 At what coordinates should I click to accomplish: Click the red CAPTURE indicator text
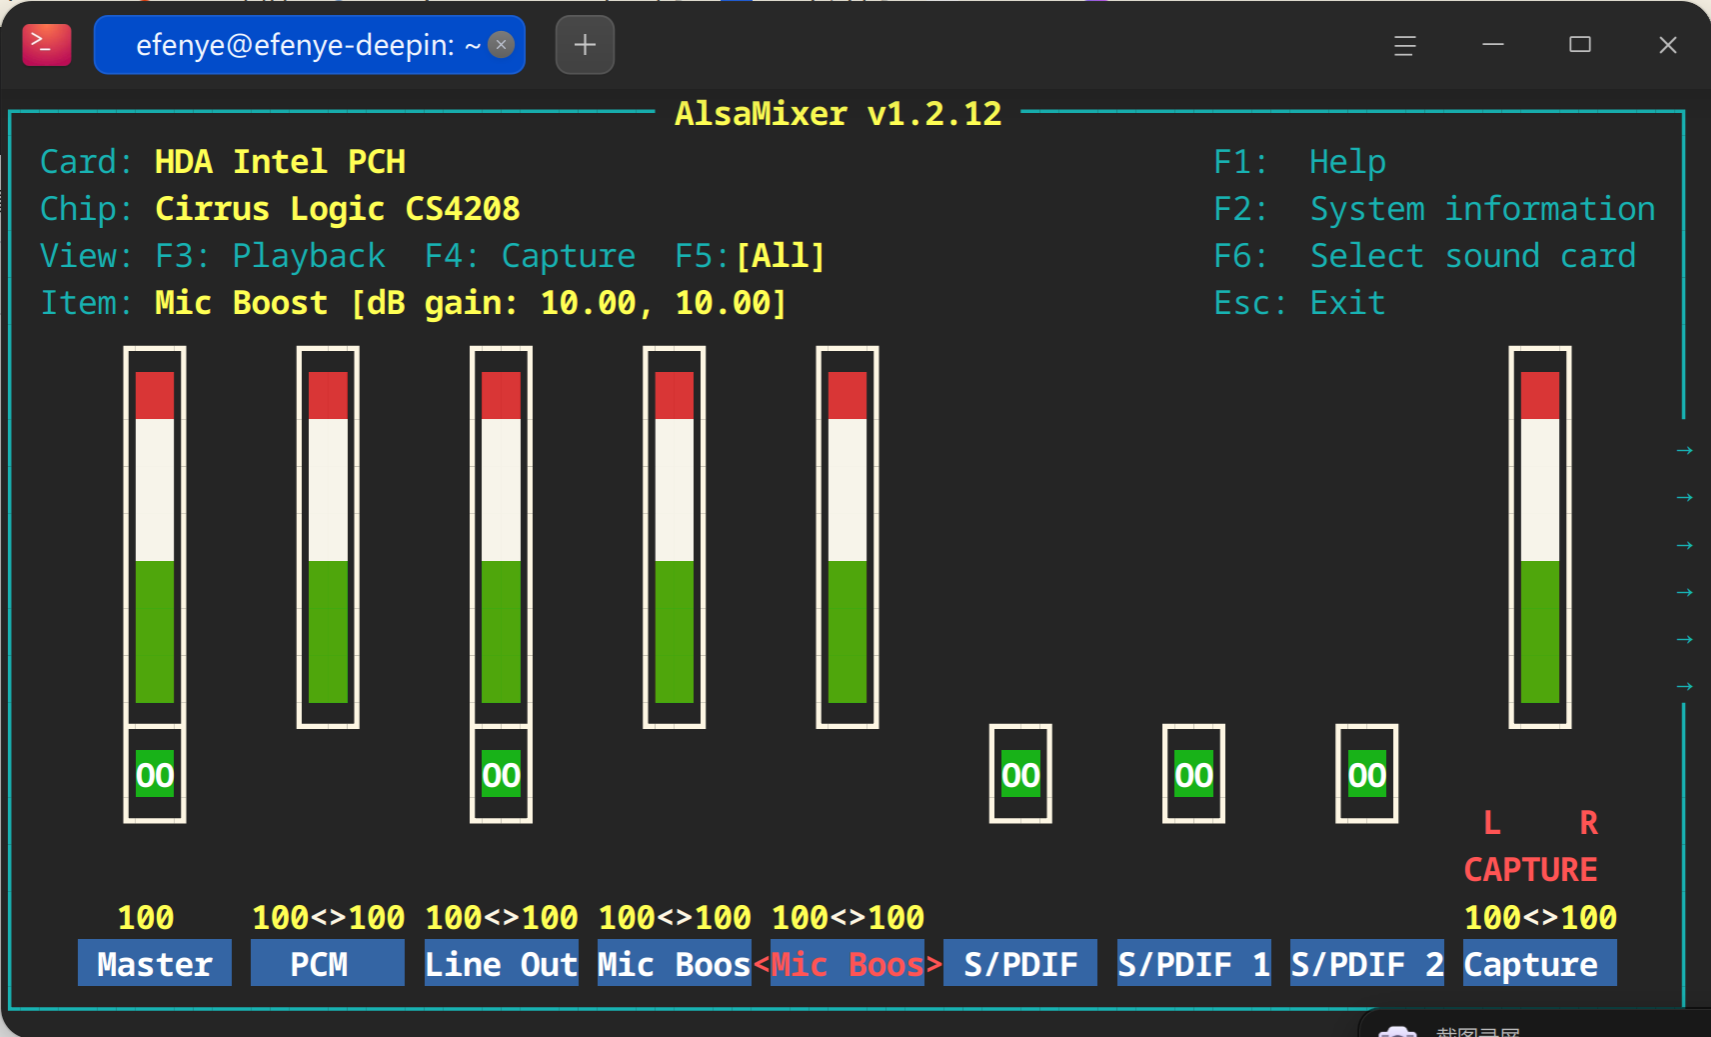click(x=1530, y=870)
